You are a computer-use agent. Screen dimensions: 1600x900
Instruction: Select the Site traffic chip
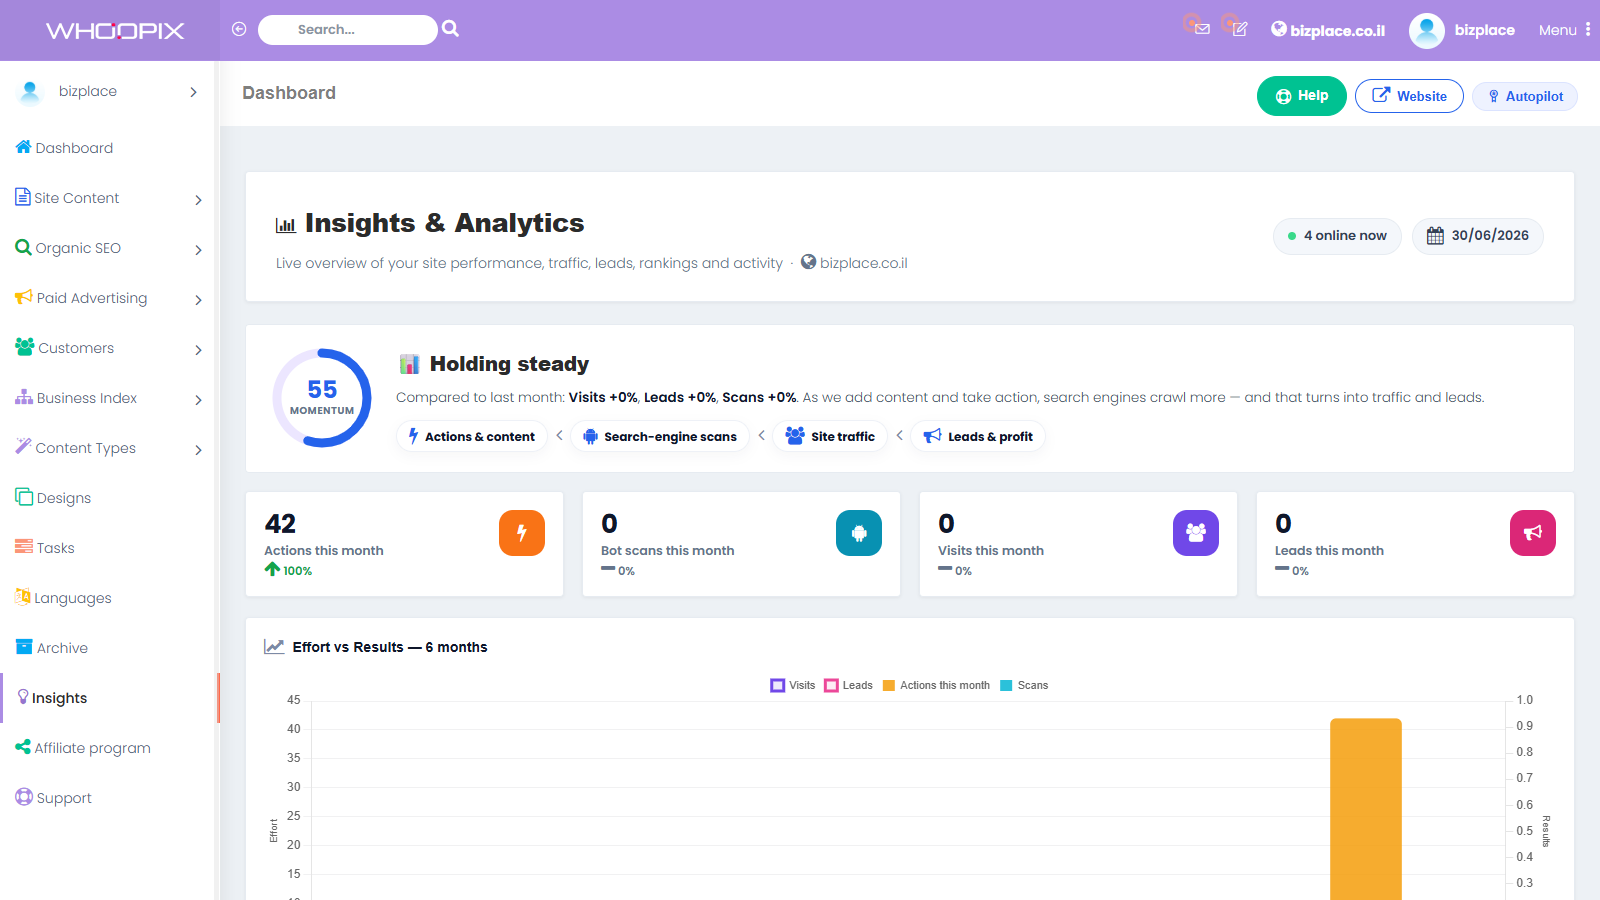click(x=830, y=436)
